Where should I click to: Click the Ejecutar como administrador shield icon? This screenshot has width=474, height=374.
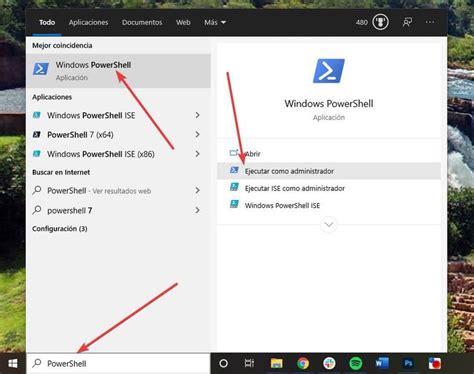pos(234,170)
